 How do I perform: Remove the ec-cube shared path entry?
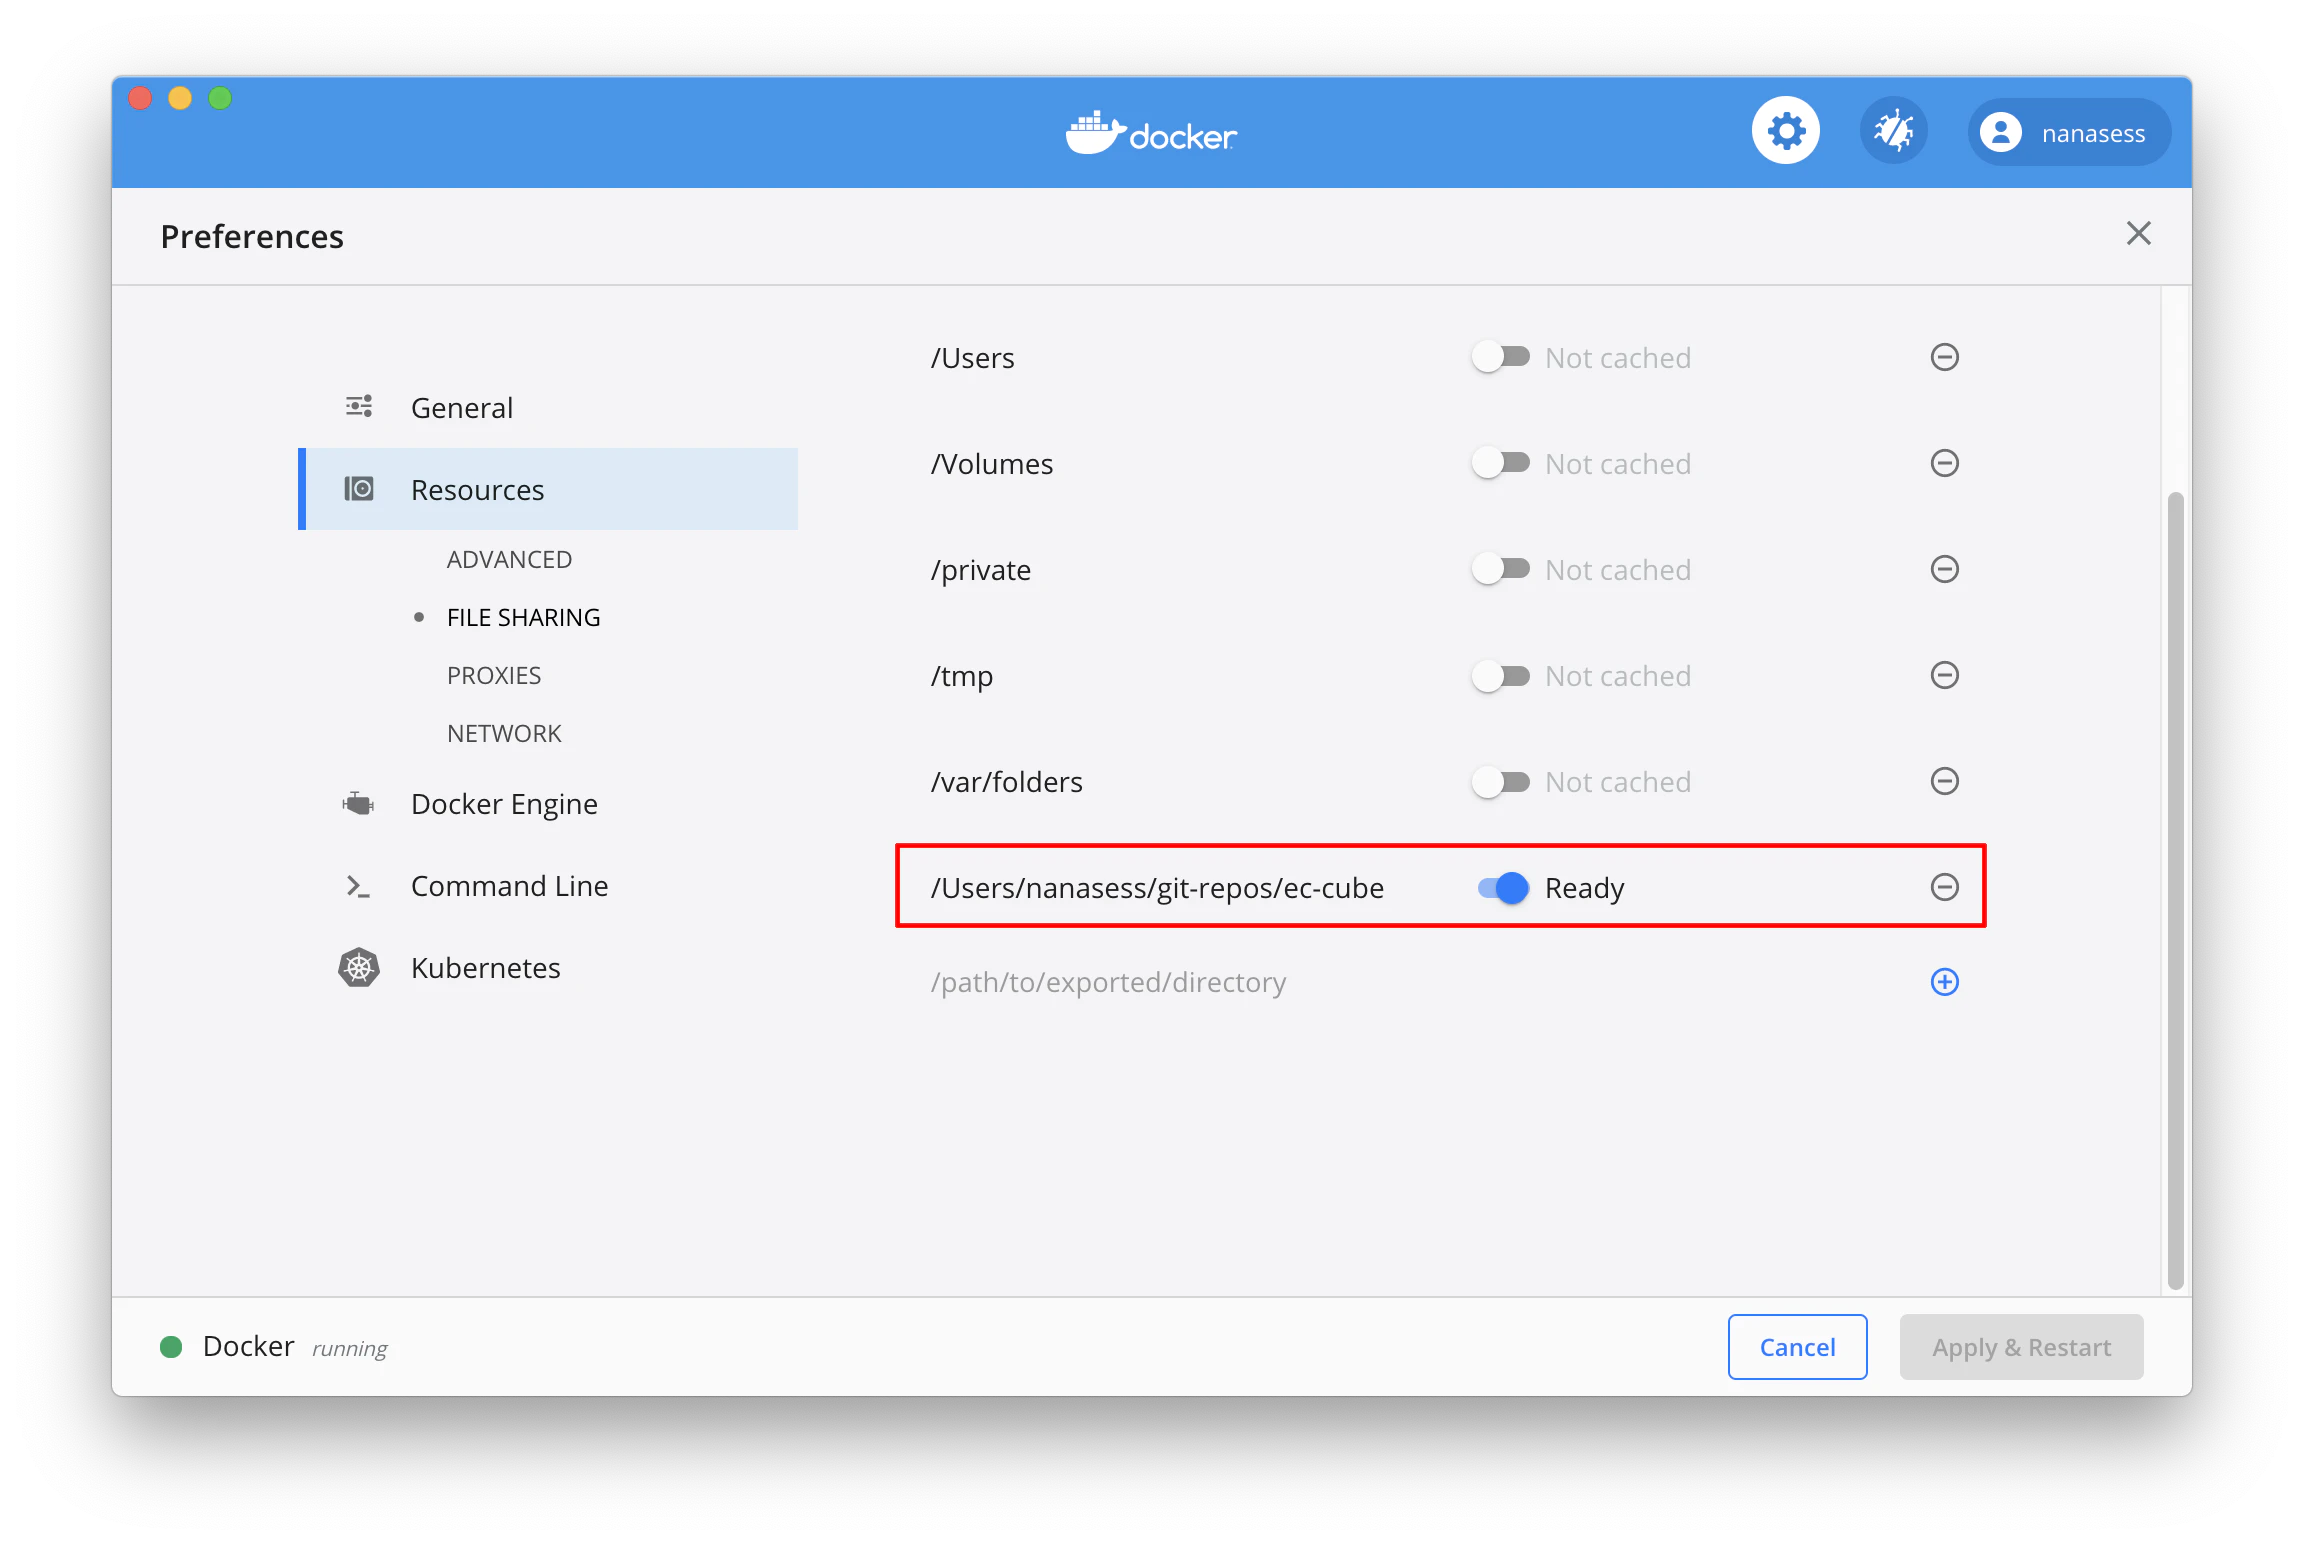pos(1944,887)
